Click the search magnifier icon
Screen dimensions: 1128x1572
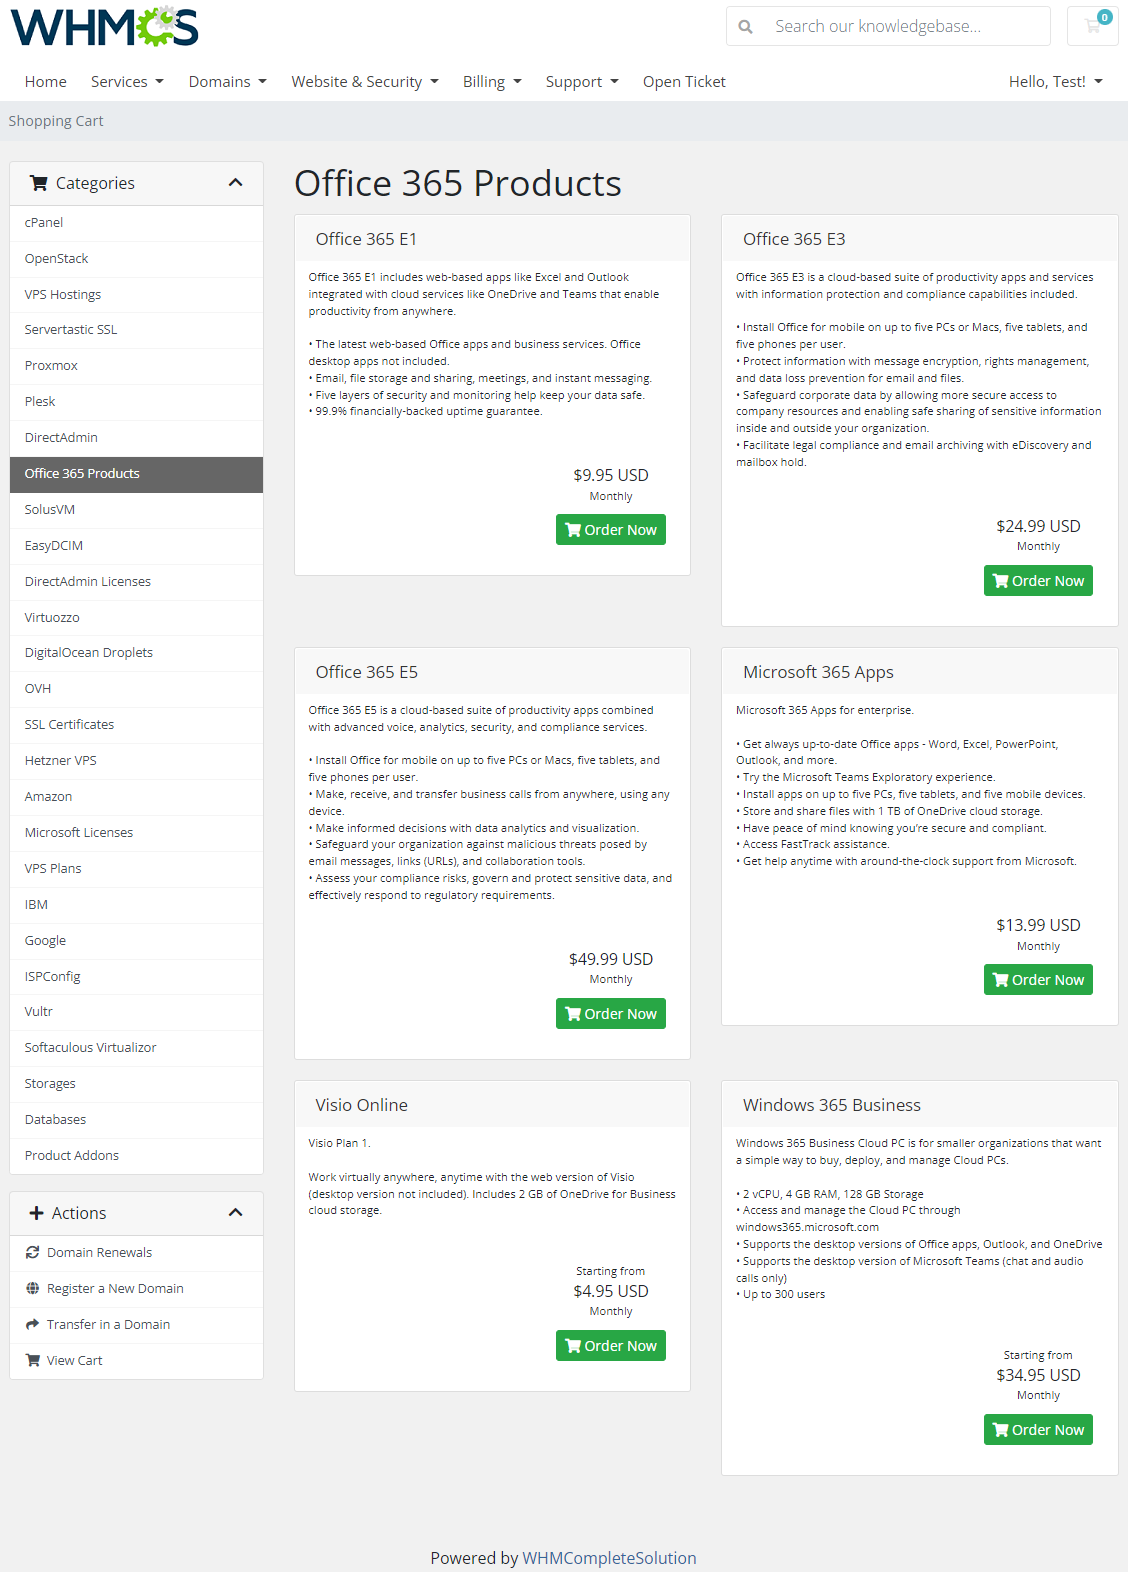click(745, 27)
